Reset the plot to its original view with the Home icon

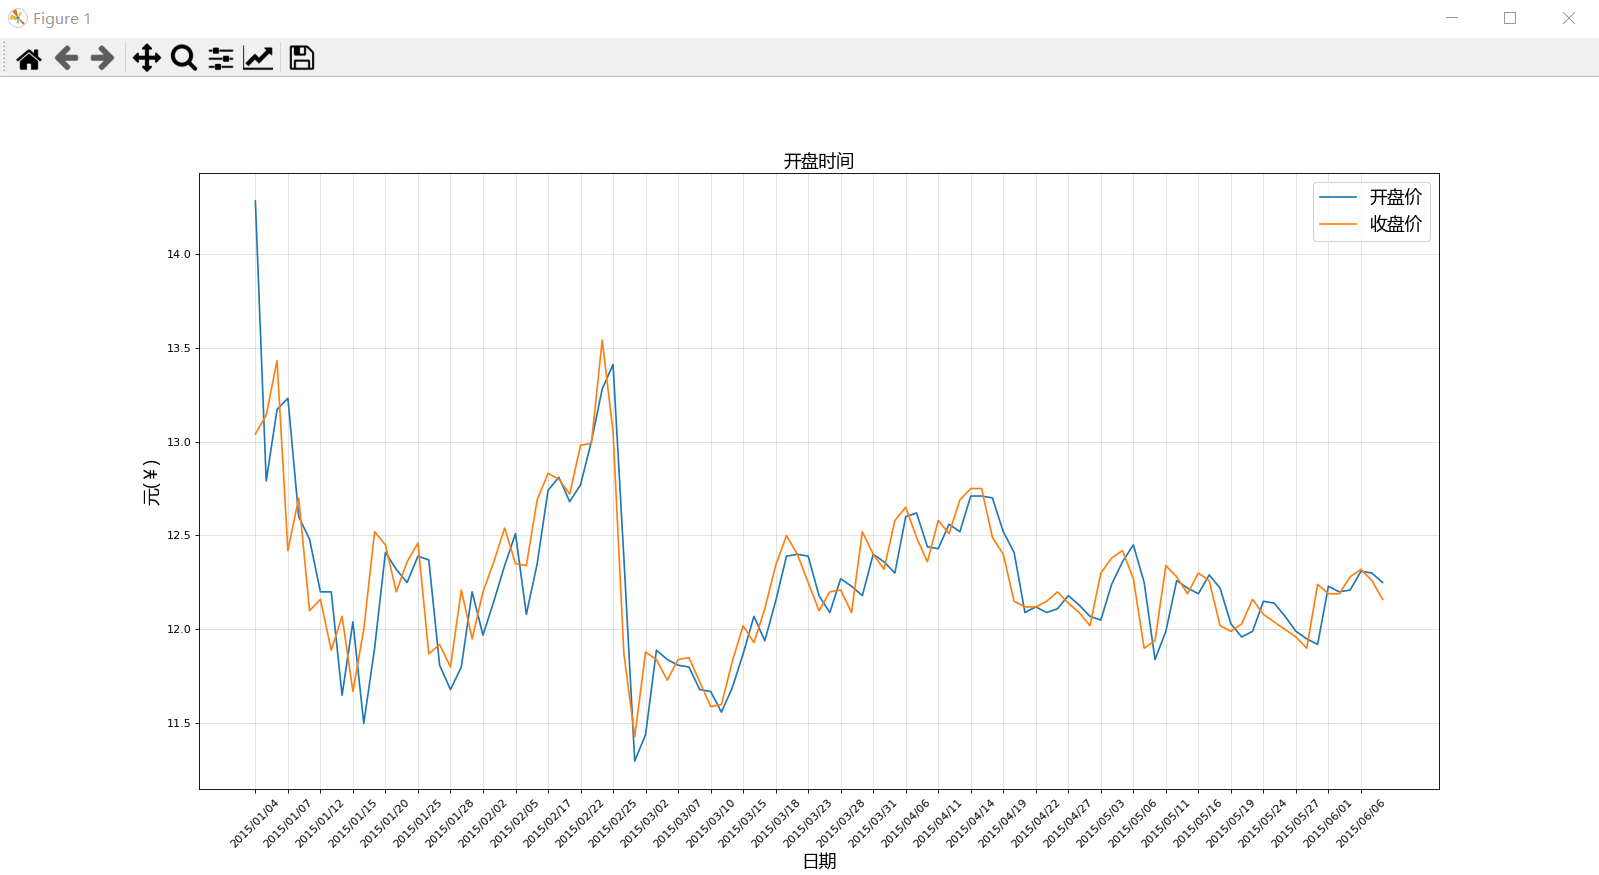(x=29, y=58)
